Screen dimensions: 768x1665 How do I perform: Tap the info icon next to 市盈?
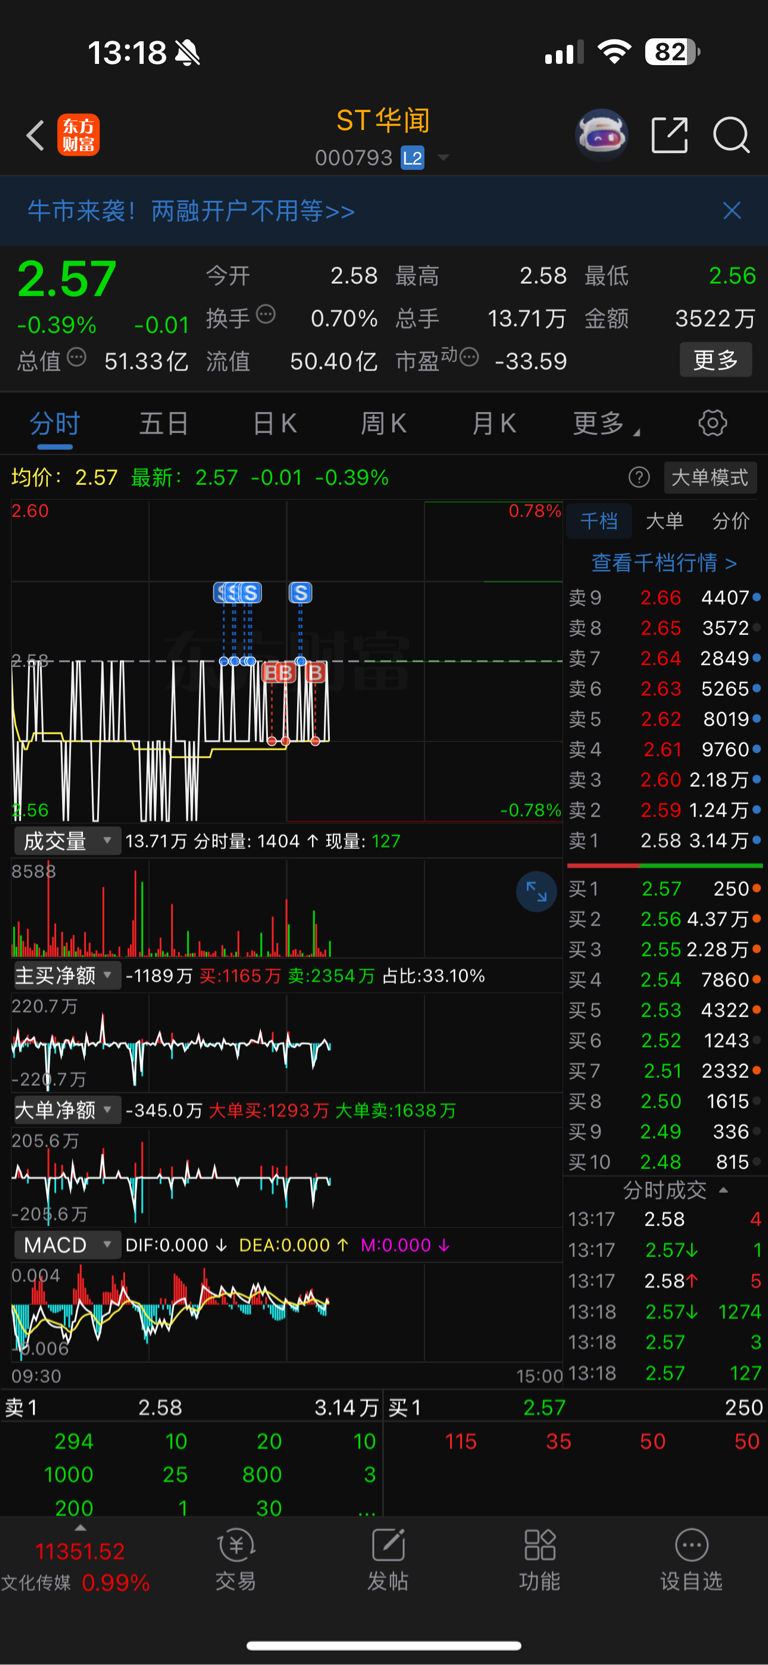coord(469,357)
